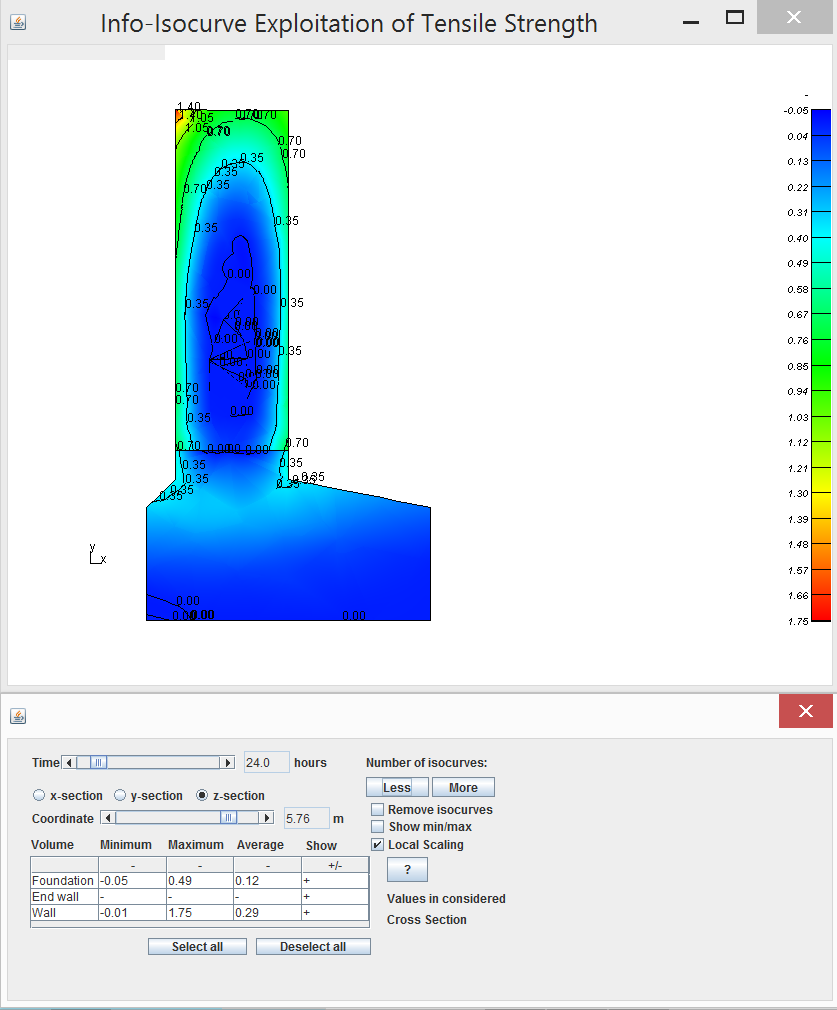The image size is (837, 1010).
Task: Toggle the Show + cell for Wall
Action: [x=335, y=913]
